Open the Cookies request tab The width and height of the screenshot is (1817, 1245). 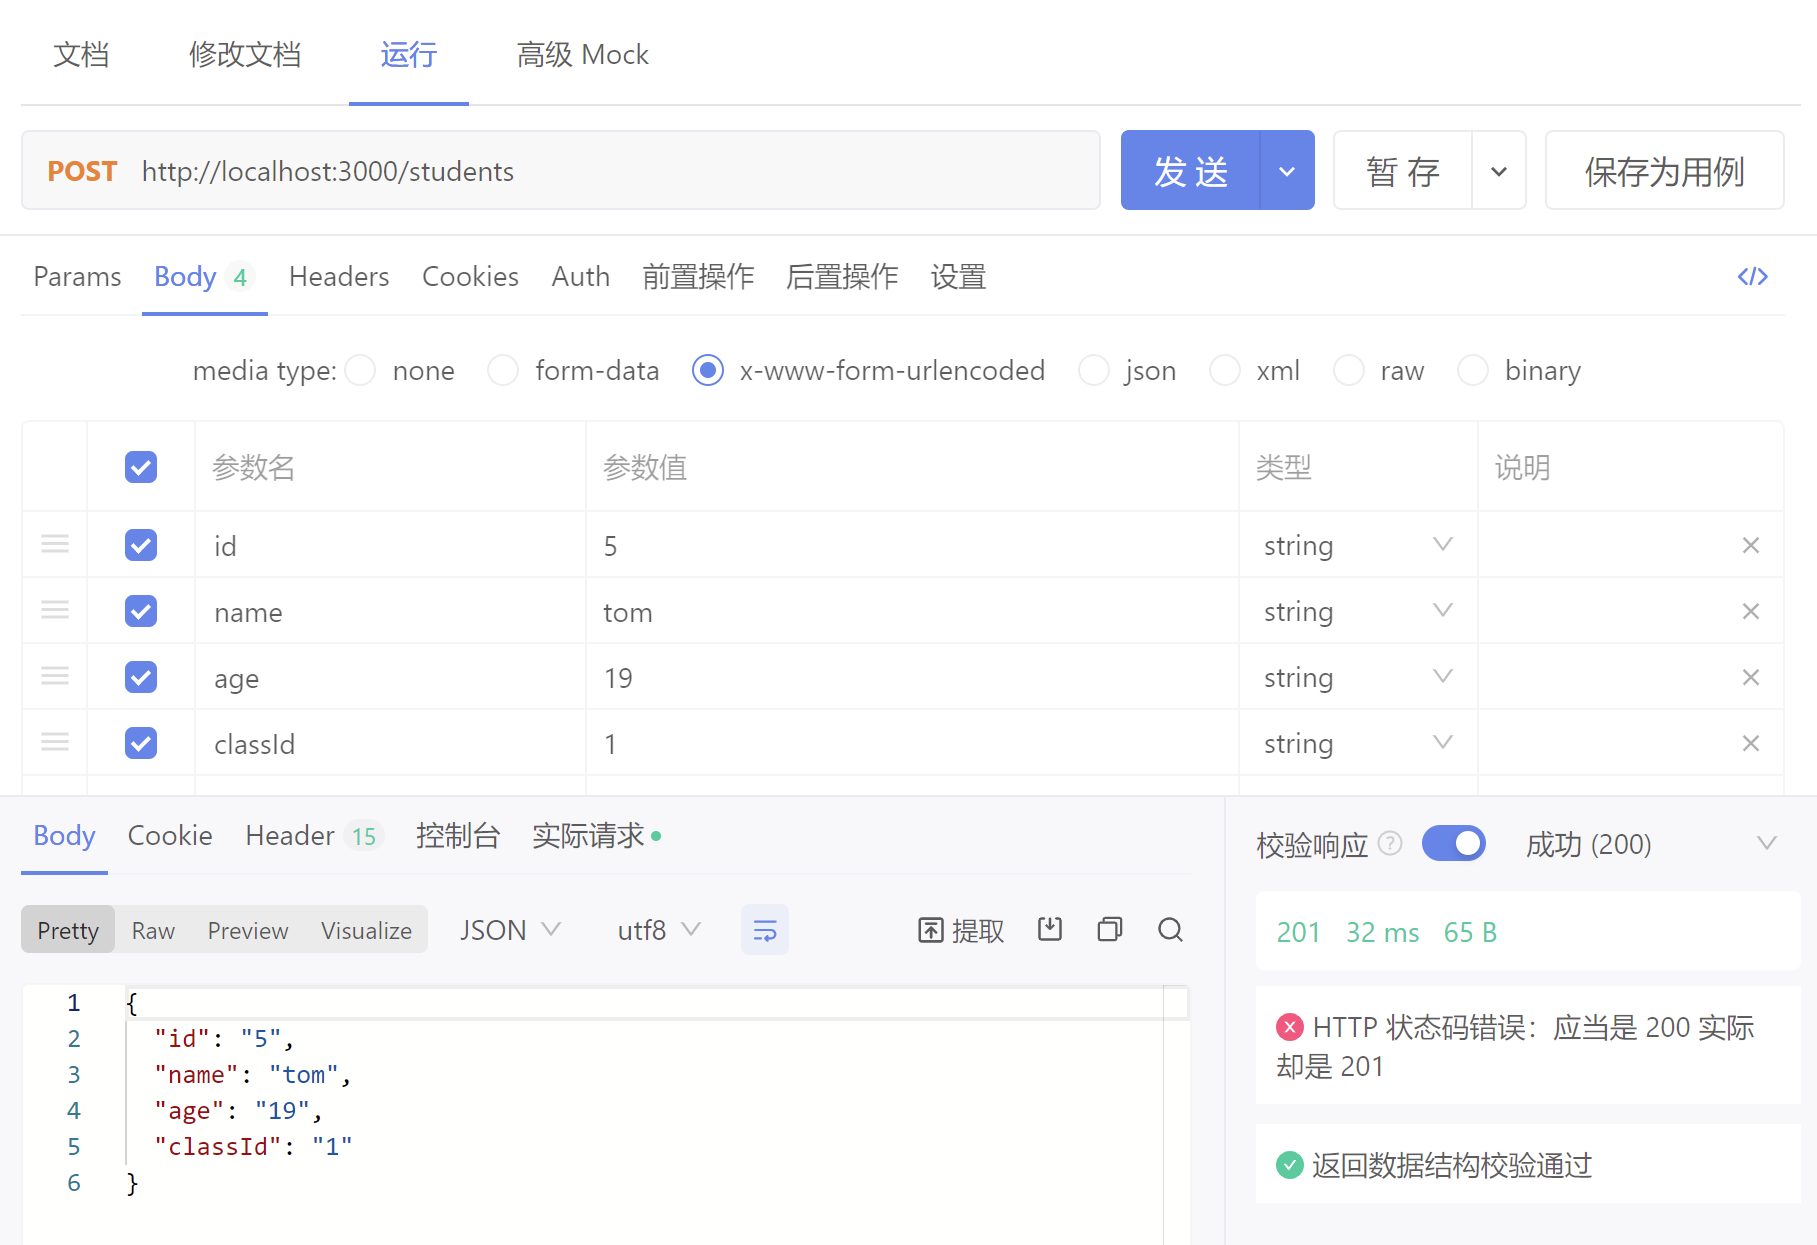click(470, 276)
